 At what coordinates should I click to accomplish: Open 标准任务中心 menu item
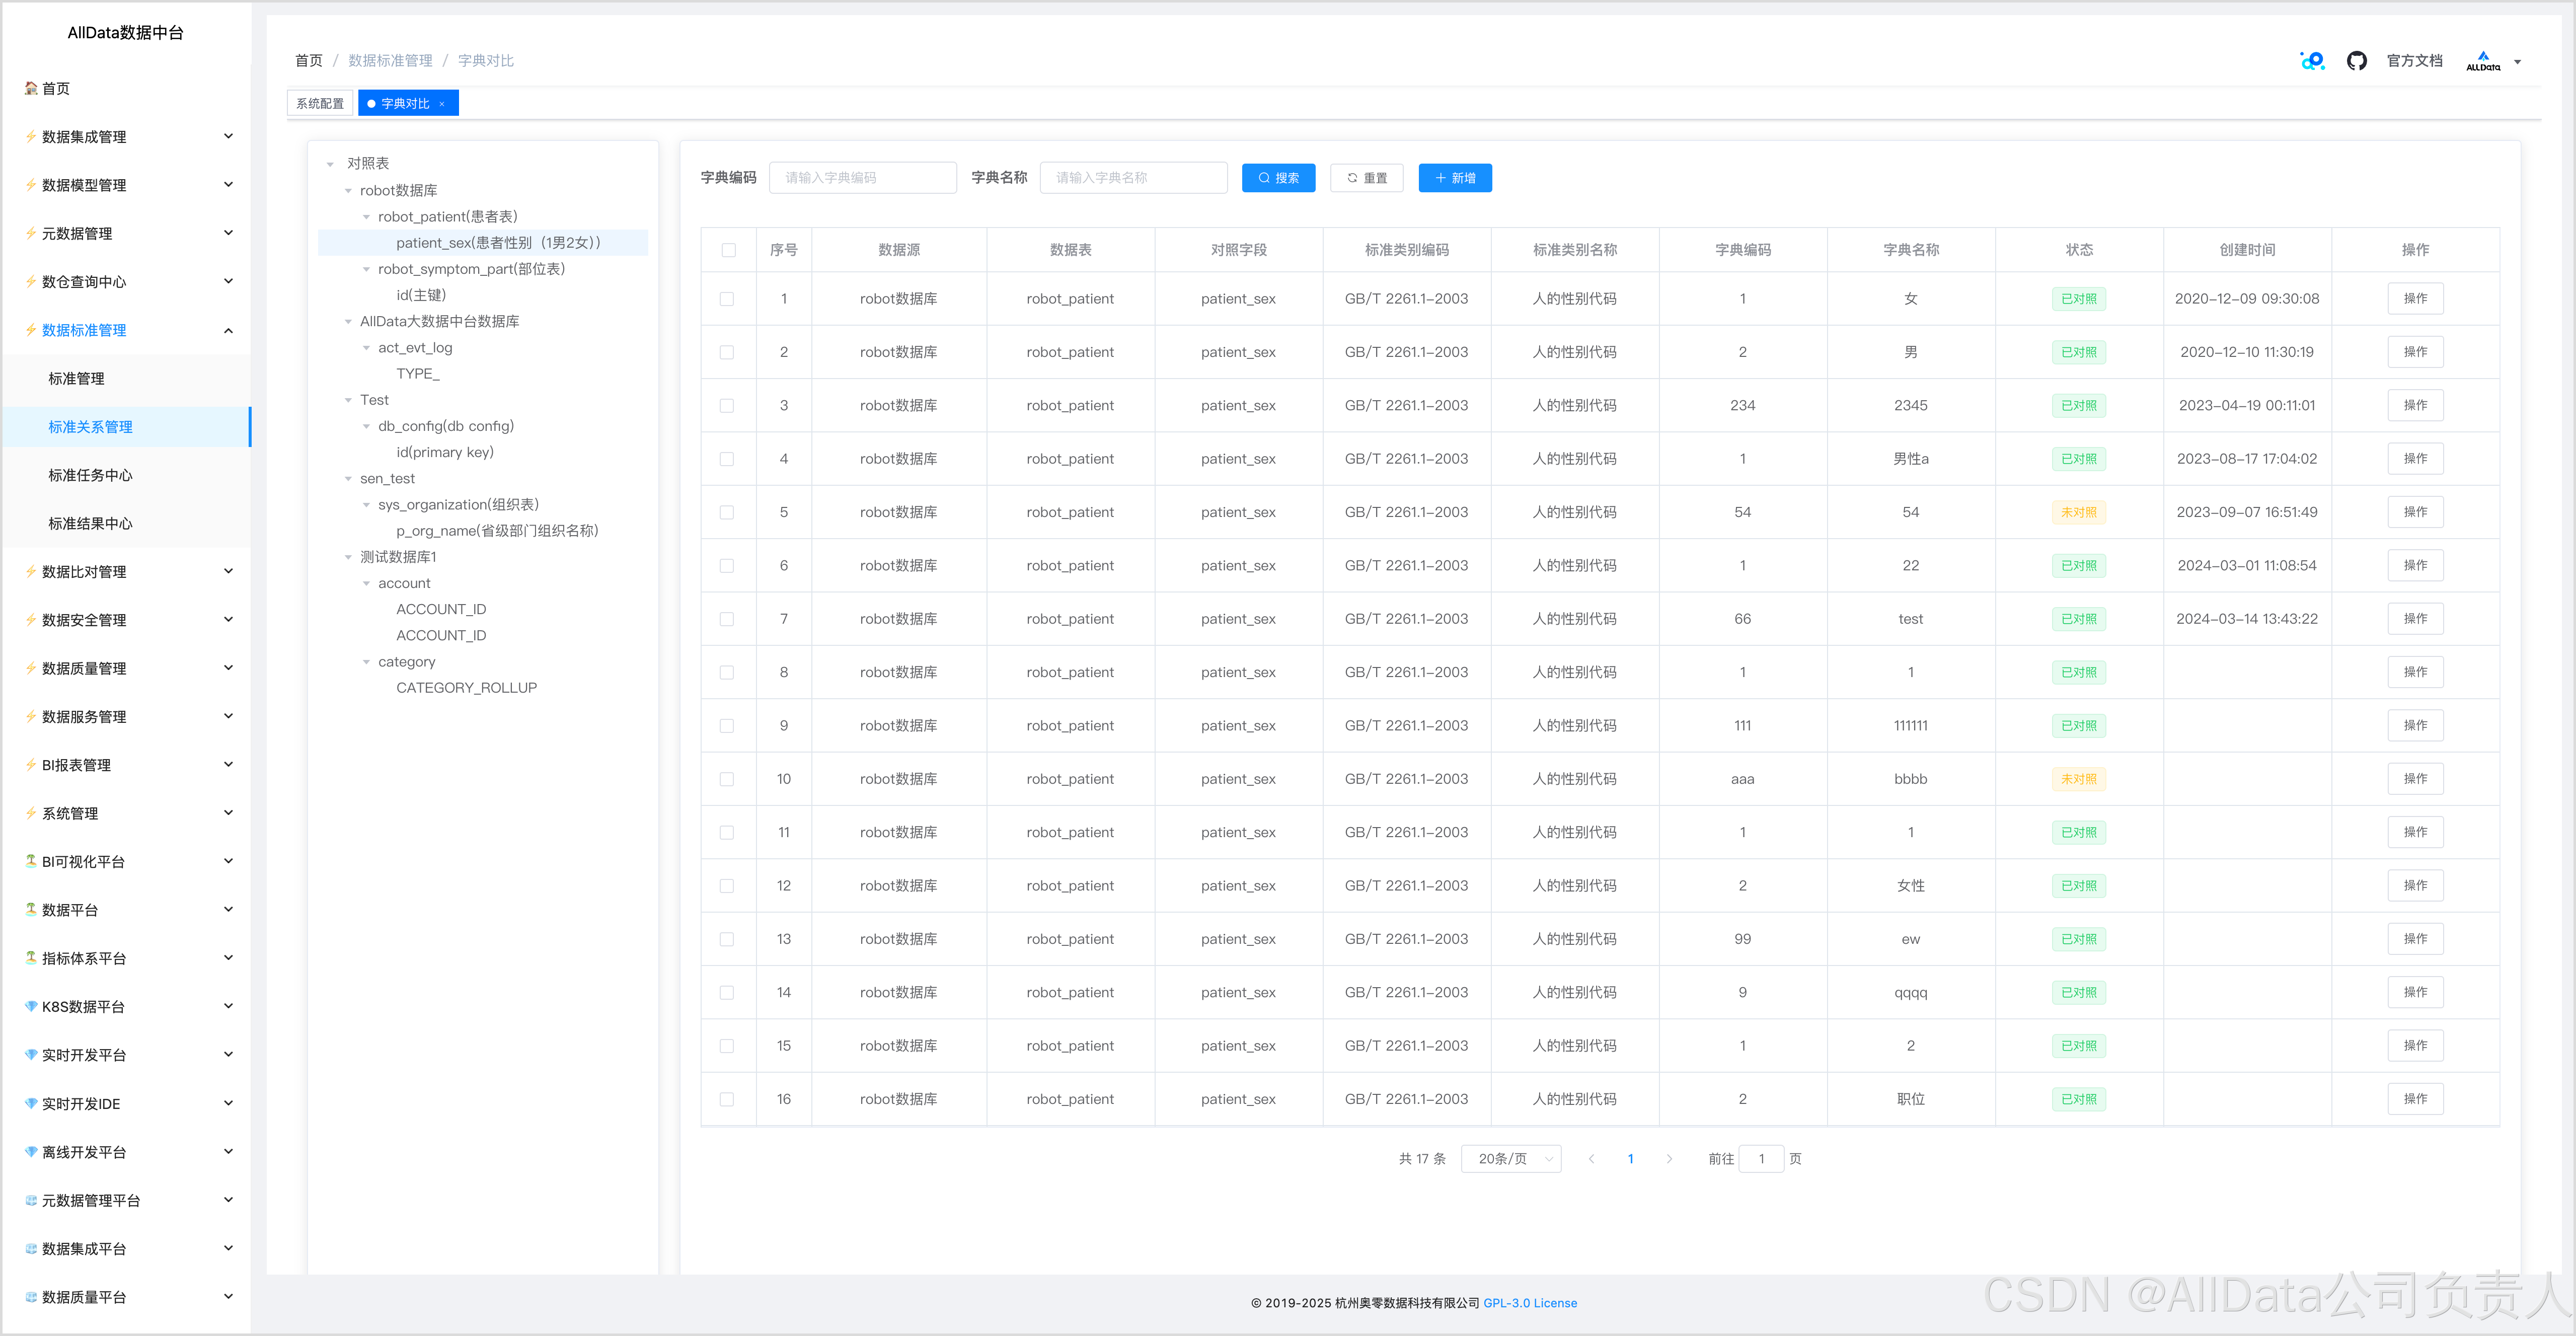point(90,475)
